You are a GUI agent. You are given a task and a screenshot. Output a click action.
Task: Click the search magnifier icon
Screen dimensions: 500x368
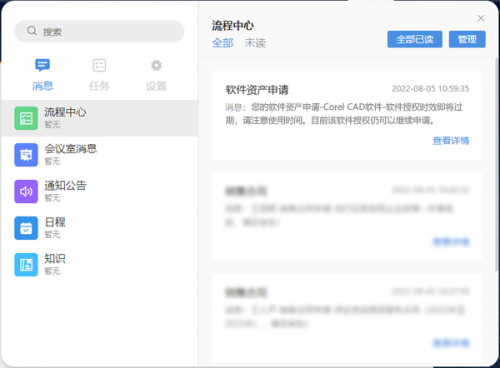point(32,31)
